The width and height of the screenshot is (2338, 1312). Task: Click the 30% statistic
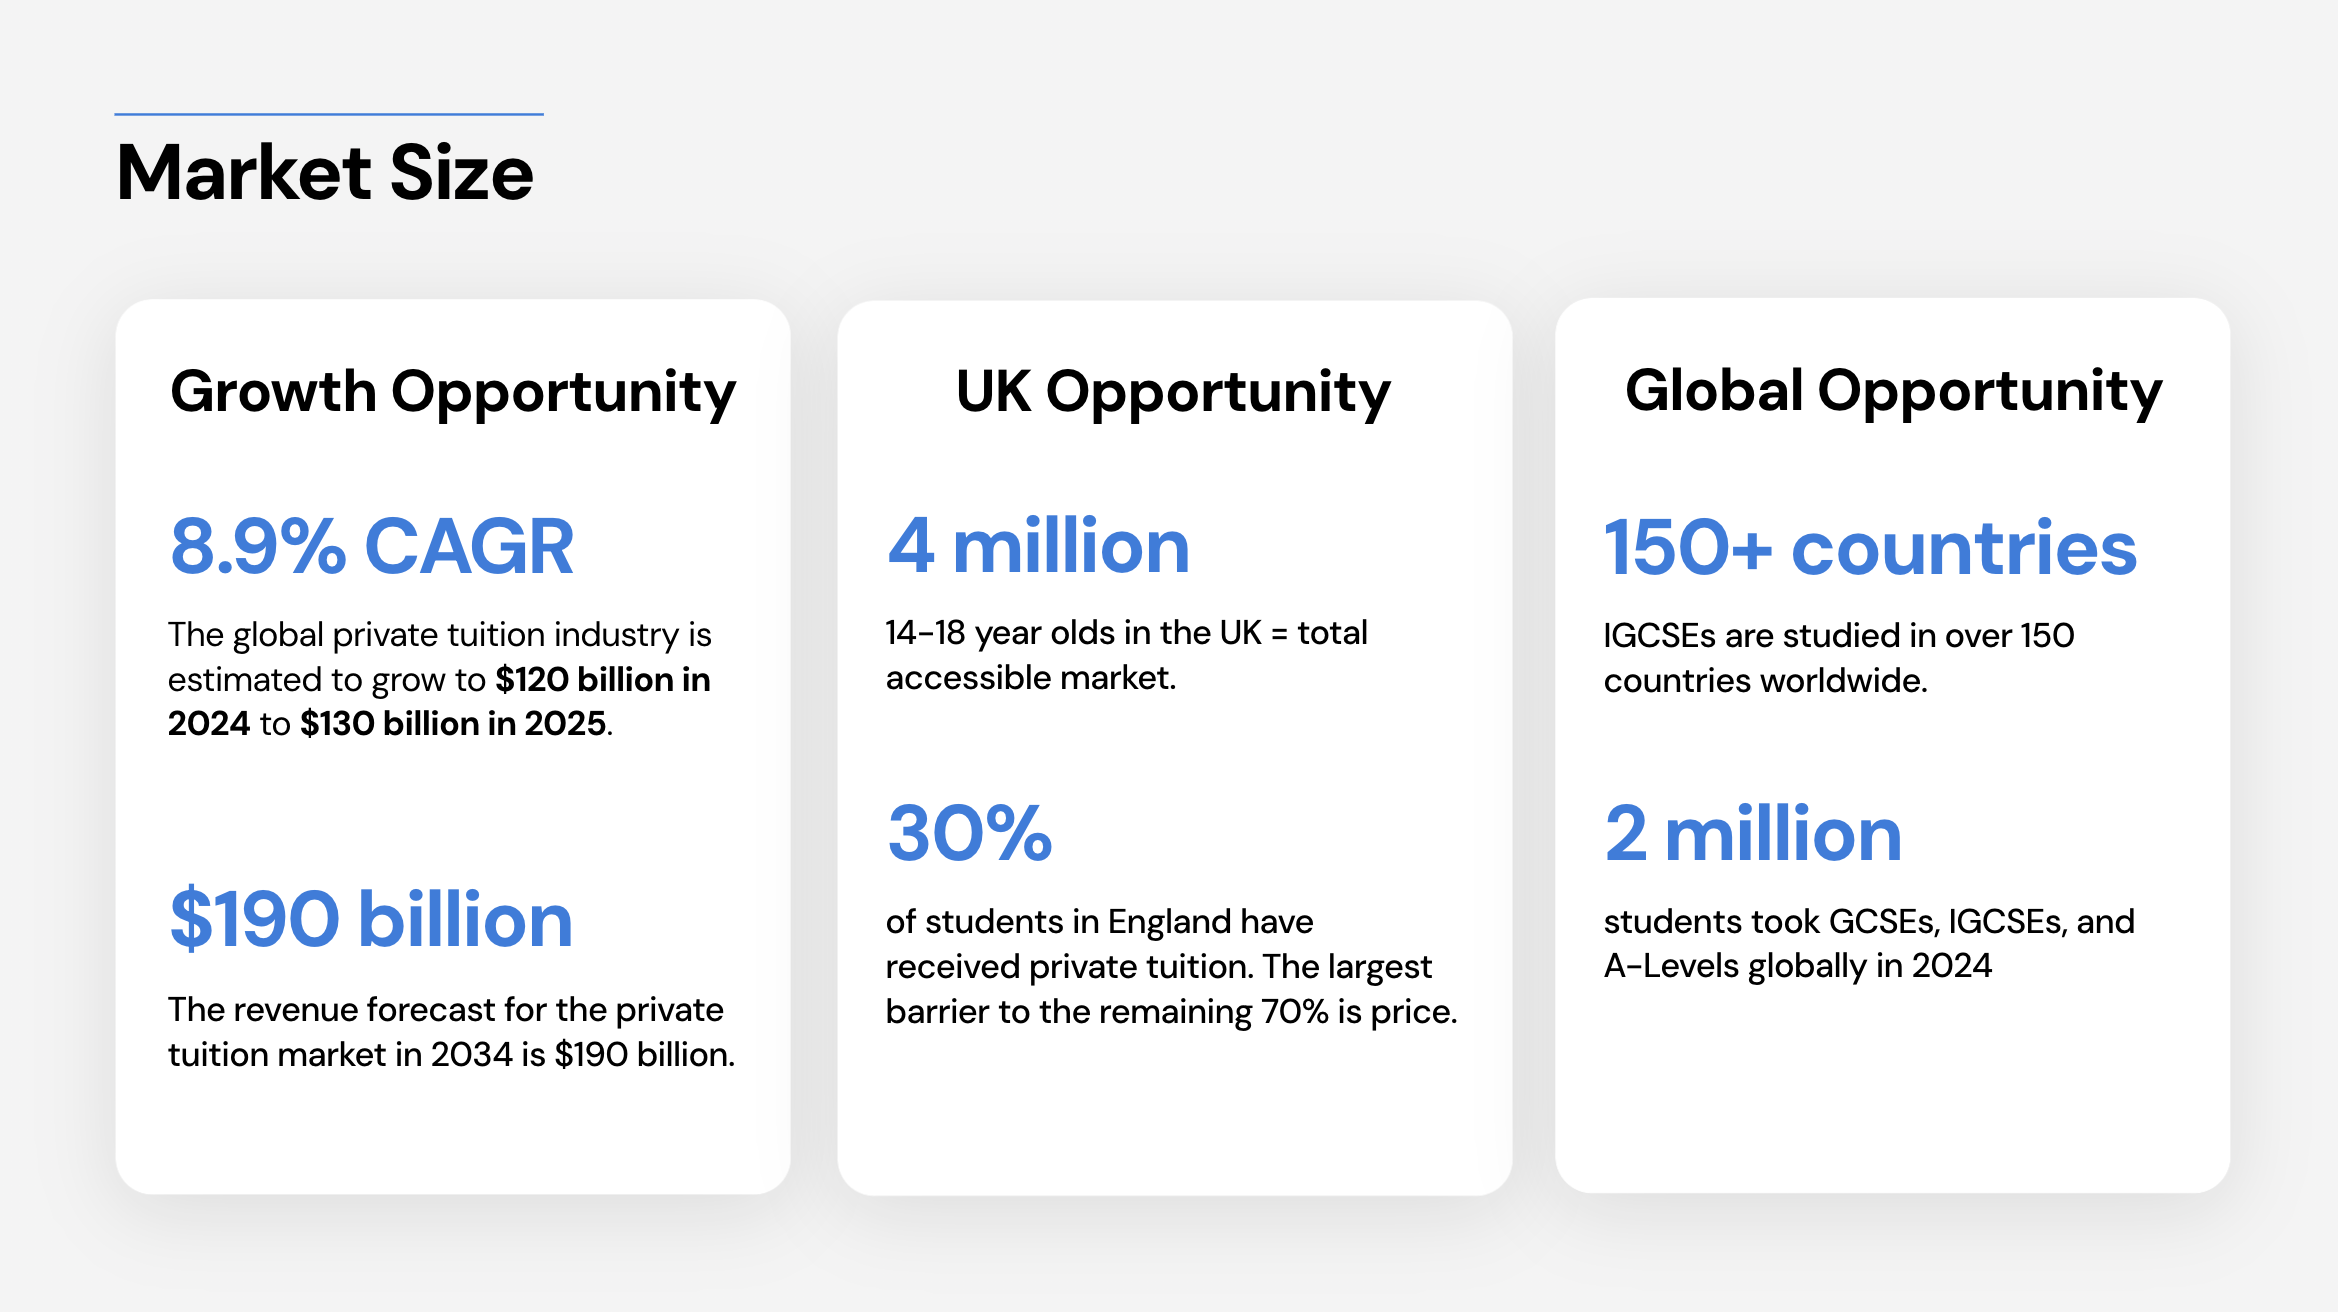(970, 833)
